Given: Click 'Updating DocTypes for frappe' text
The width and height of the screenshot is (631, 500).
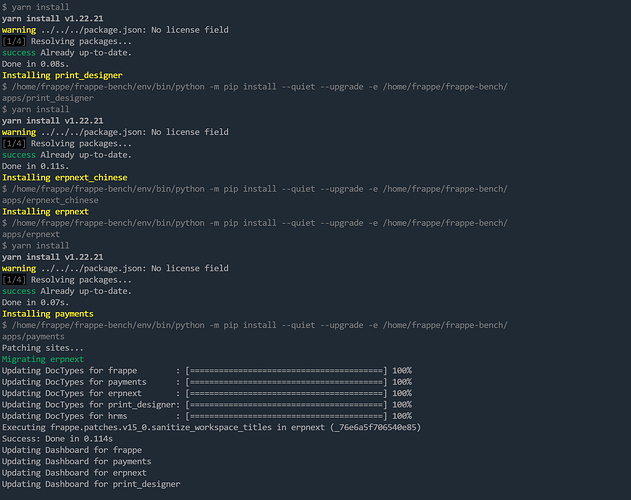Looking at the screenshot, I should point(70,371).
